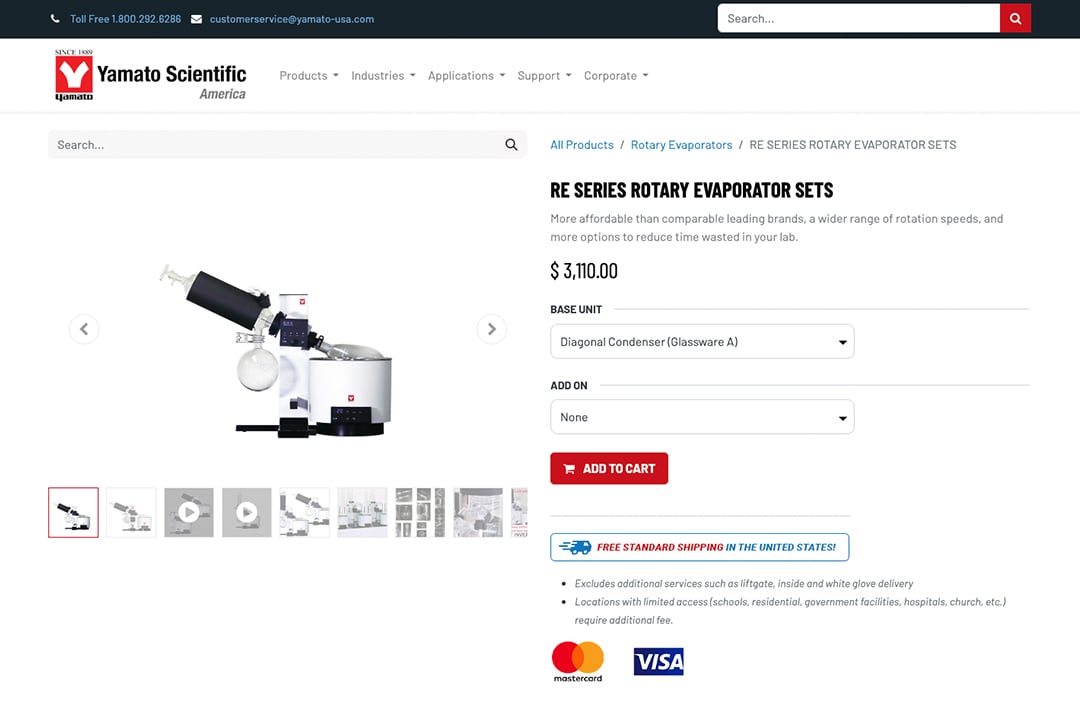The height and width of the screenshot is (717, 1080).
Task: Click the customer service email link
Action: 292,19
